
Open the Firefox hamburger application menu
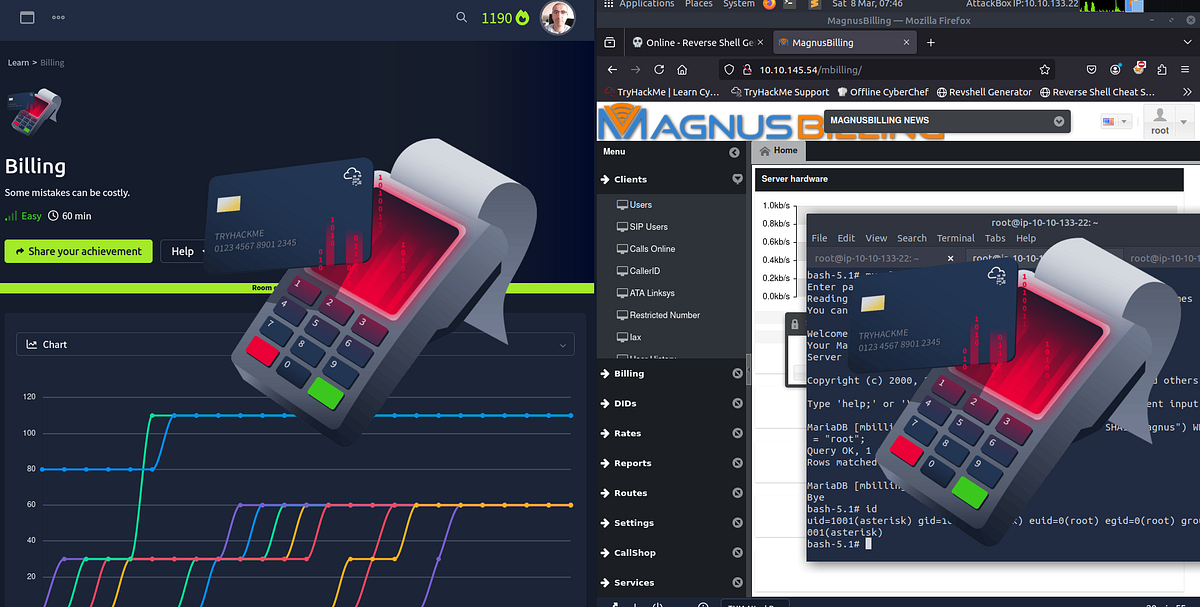click(1187, 70)
